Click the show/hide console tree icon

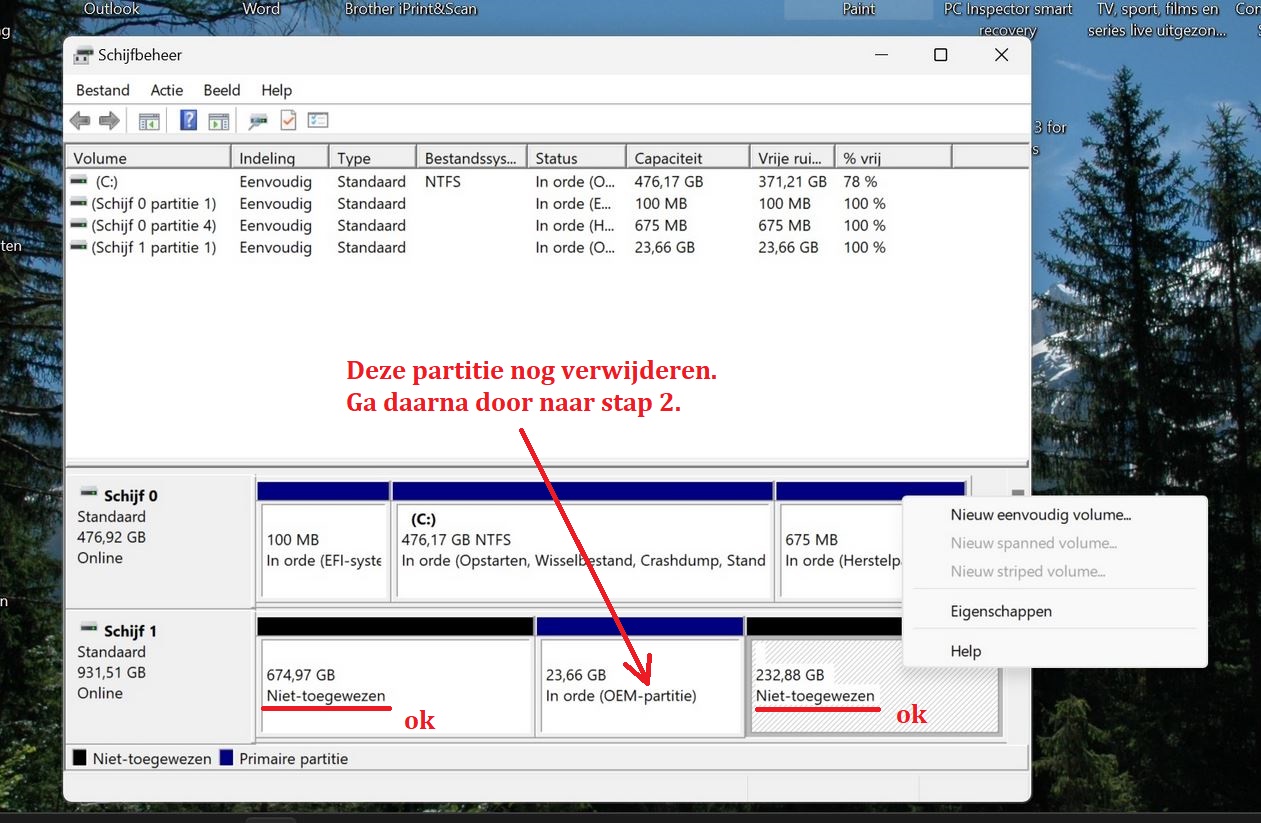149,121
